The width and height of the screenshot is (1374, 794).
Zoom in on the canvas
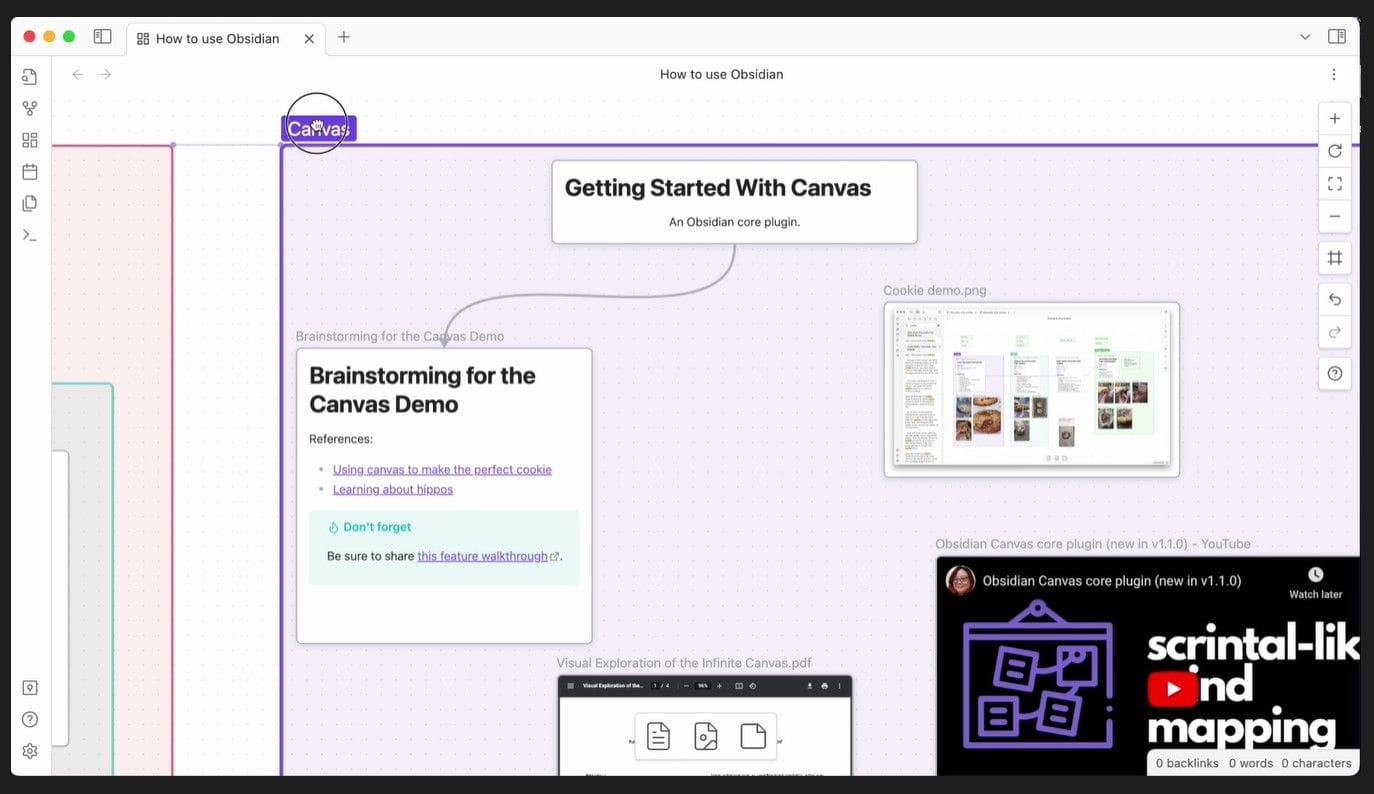point(1334,117)
